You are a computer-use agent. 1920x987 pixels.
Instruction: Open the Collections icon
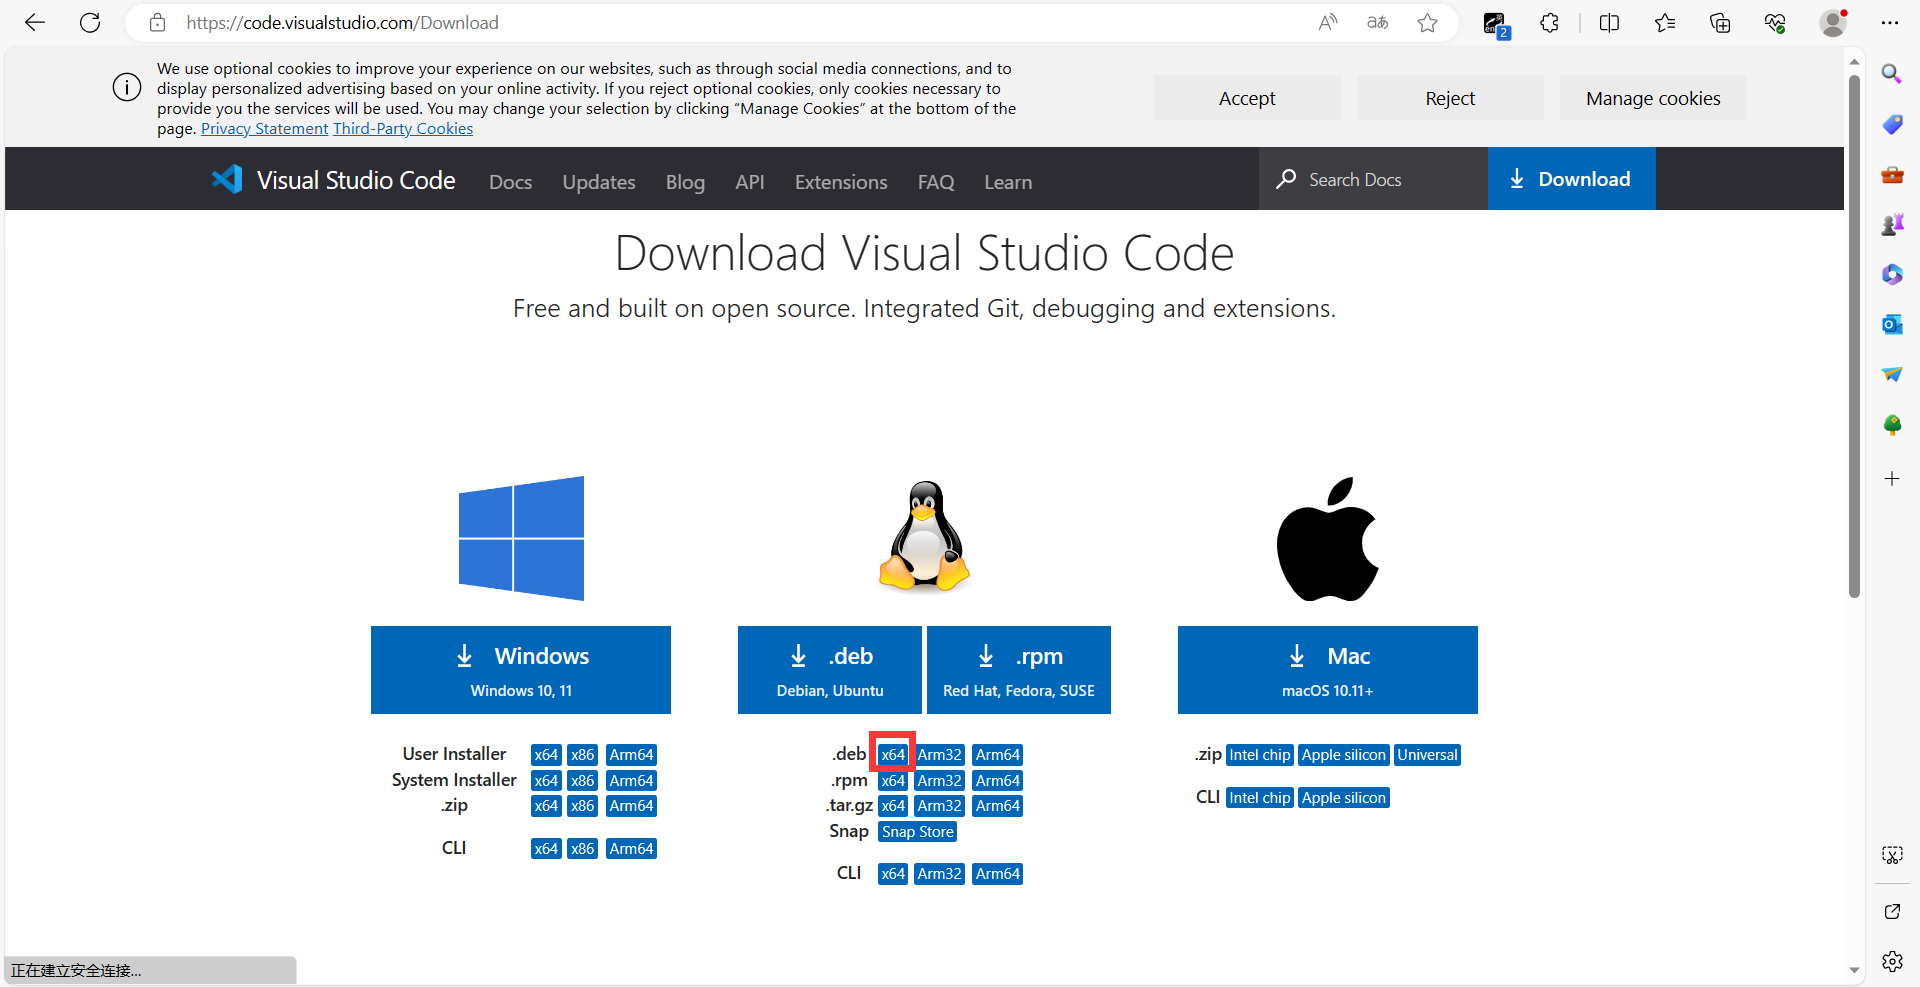tap(1720, 23)
